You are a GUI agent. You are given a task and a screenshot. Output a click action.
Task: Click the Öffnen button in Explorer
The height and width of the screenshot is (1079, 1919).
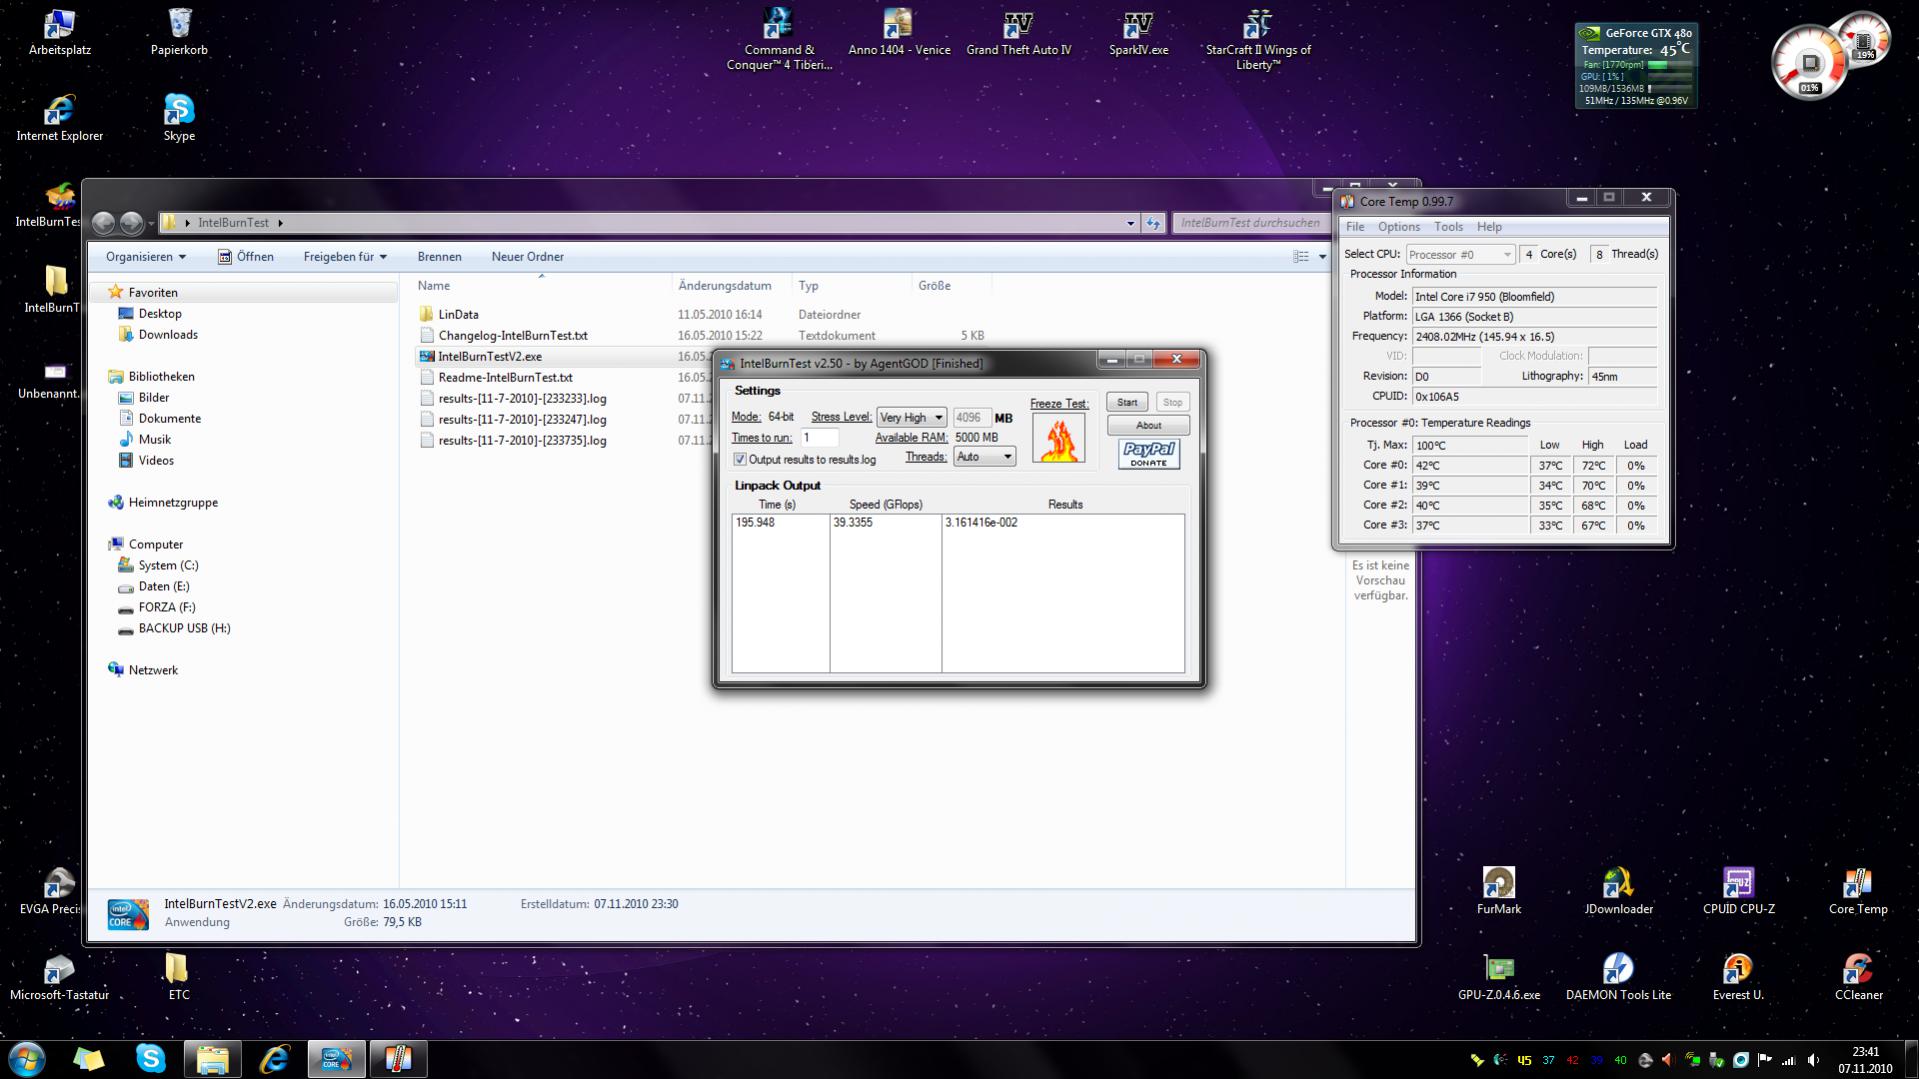246,257
